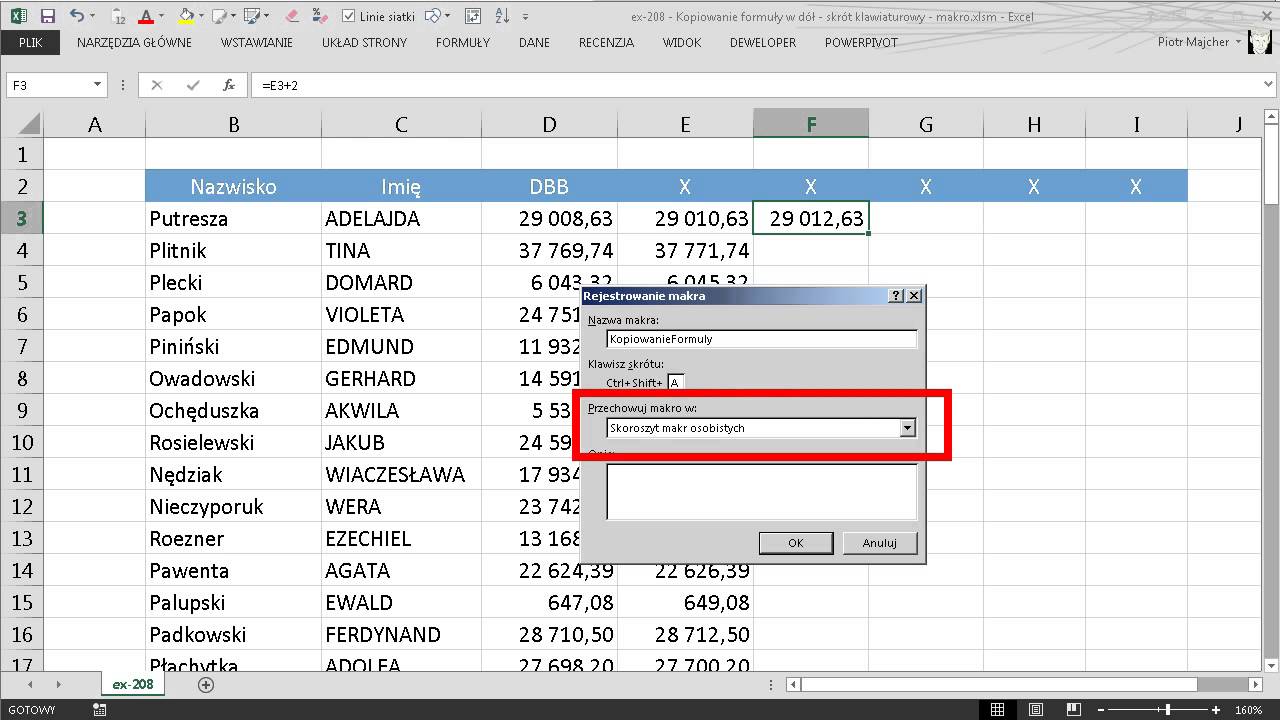Image resolution: width=1280 pixels, height=720 pixels.
Task: Open the WSTAWIANIE ribbon tab
Action: [257, 43]
